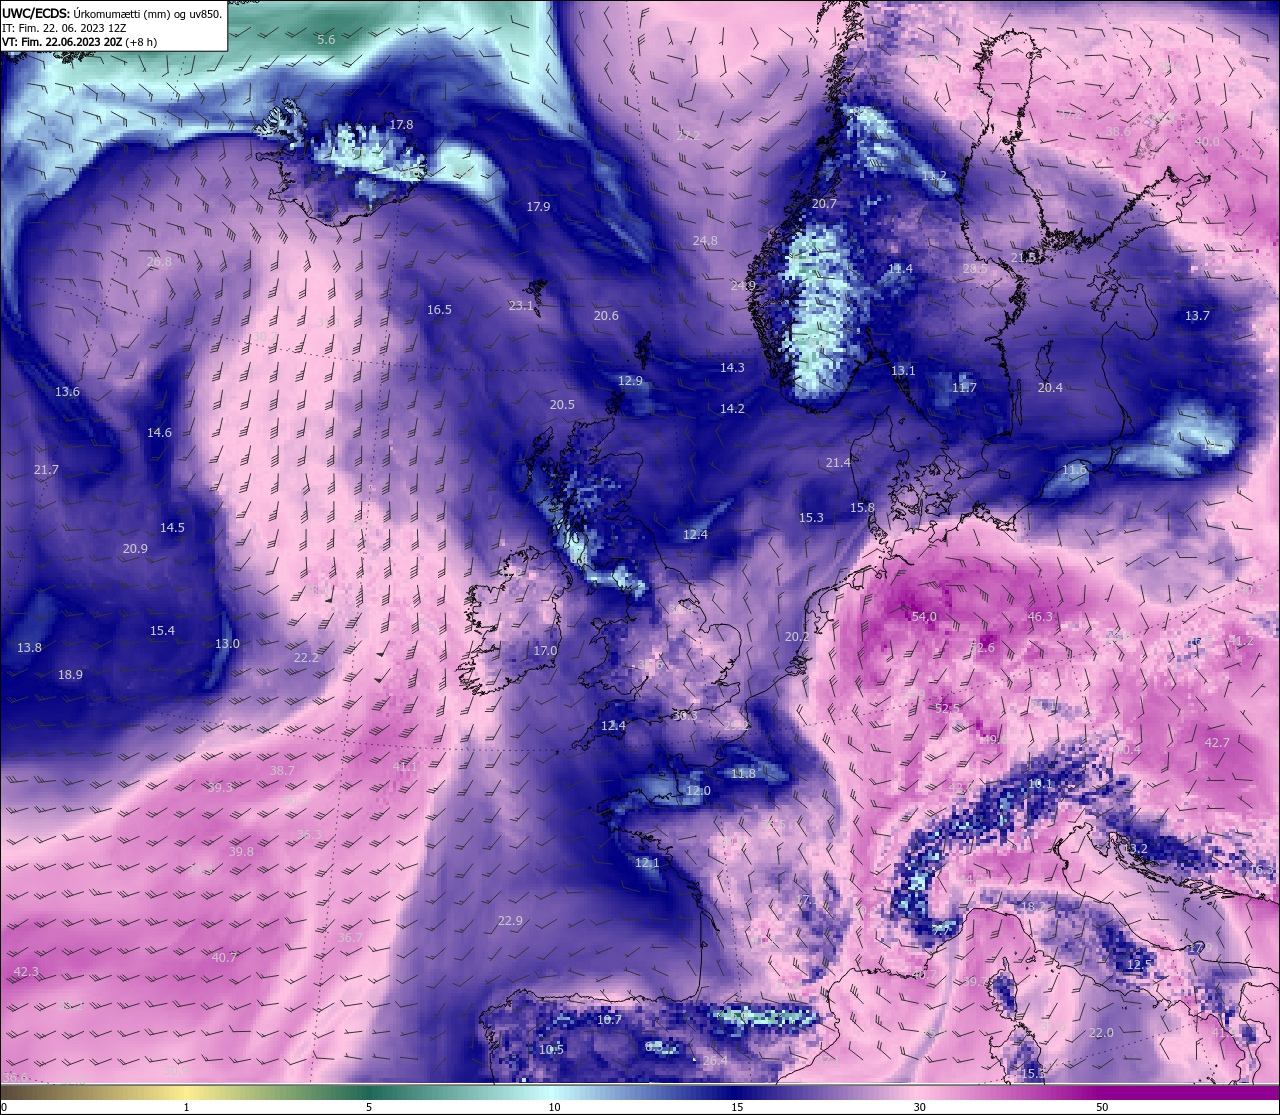
Task: Click the 26.4 value over Spain
Action: click(715, 1061)
